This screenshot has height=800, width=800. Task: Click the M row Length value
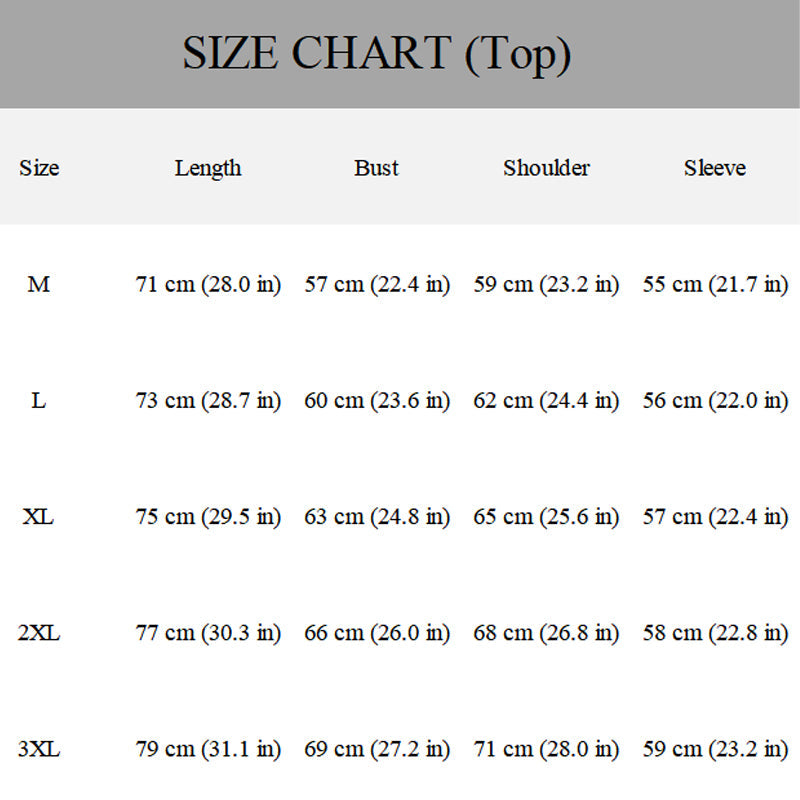coord(208,285)
